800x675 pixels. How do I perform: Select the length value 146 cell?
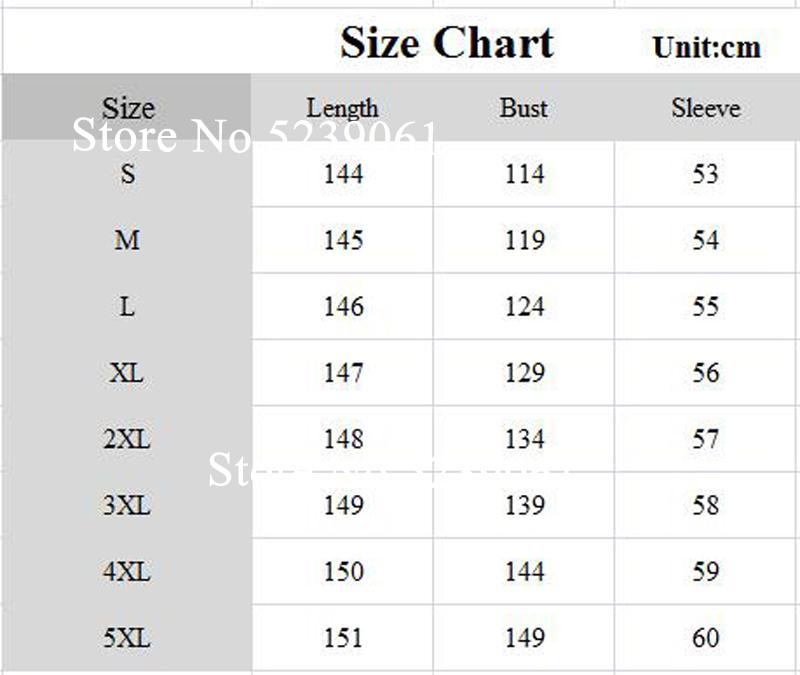[x=343, y=306]
